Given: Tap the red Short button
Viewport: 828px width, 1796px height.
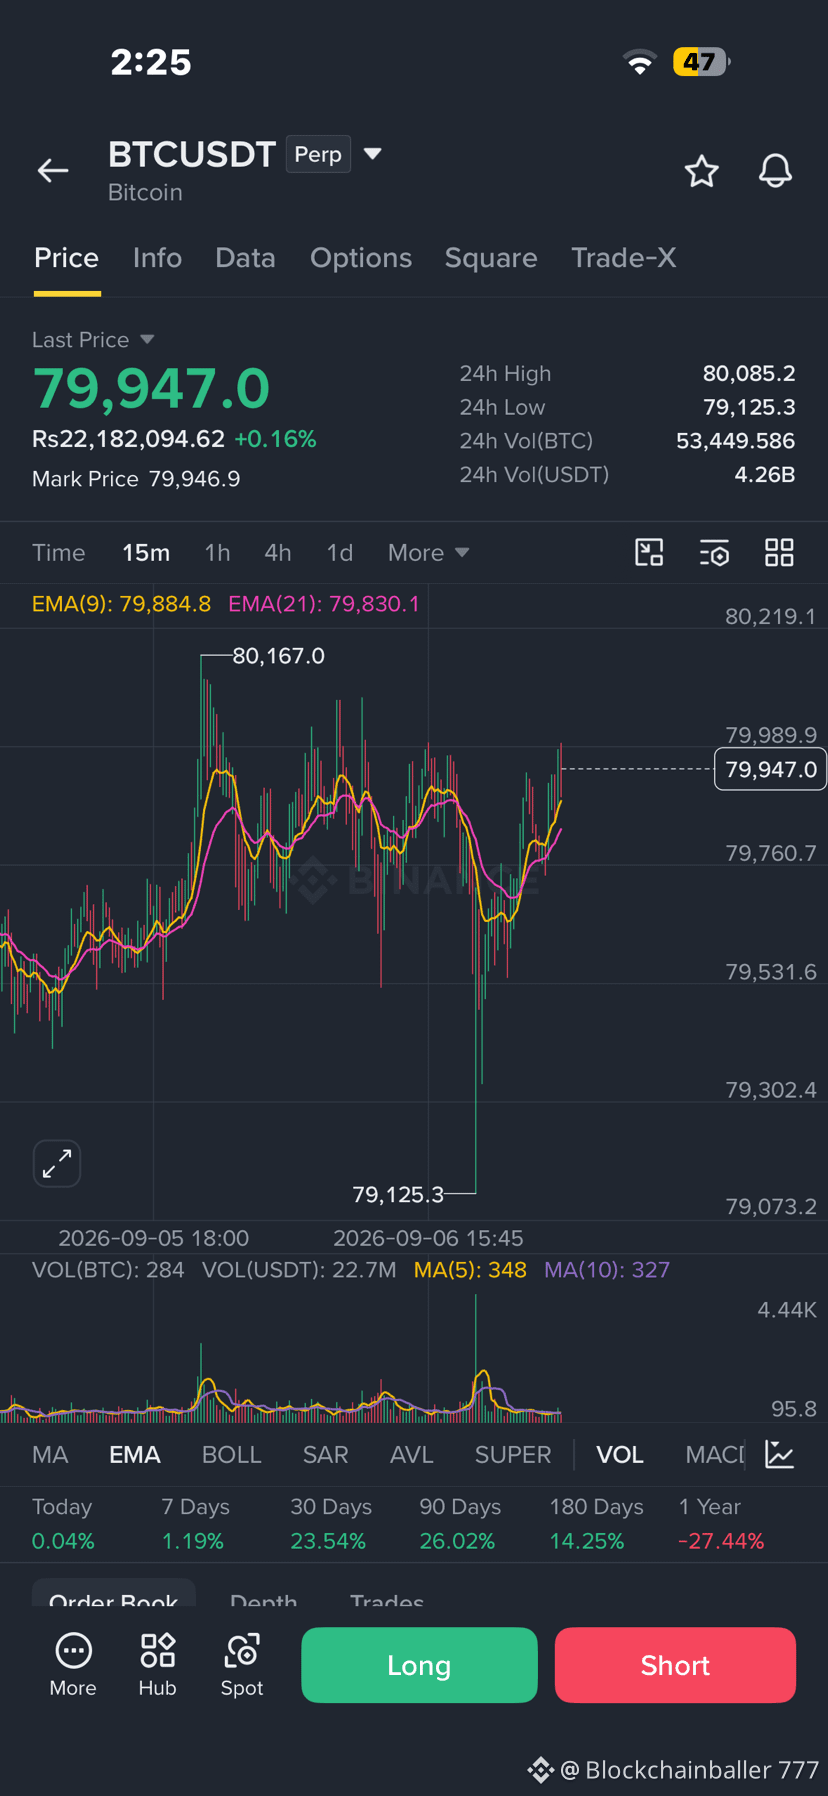Looking at the screenshot, I should pyautogui.click(x=675, y=1665).
